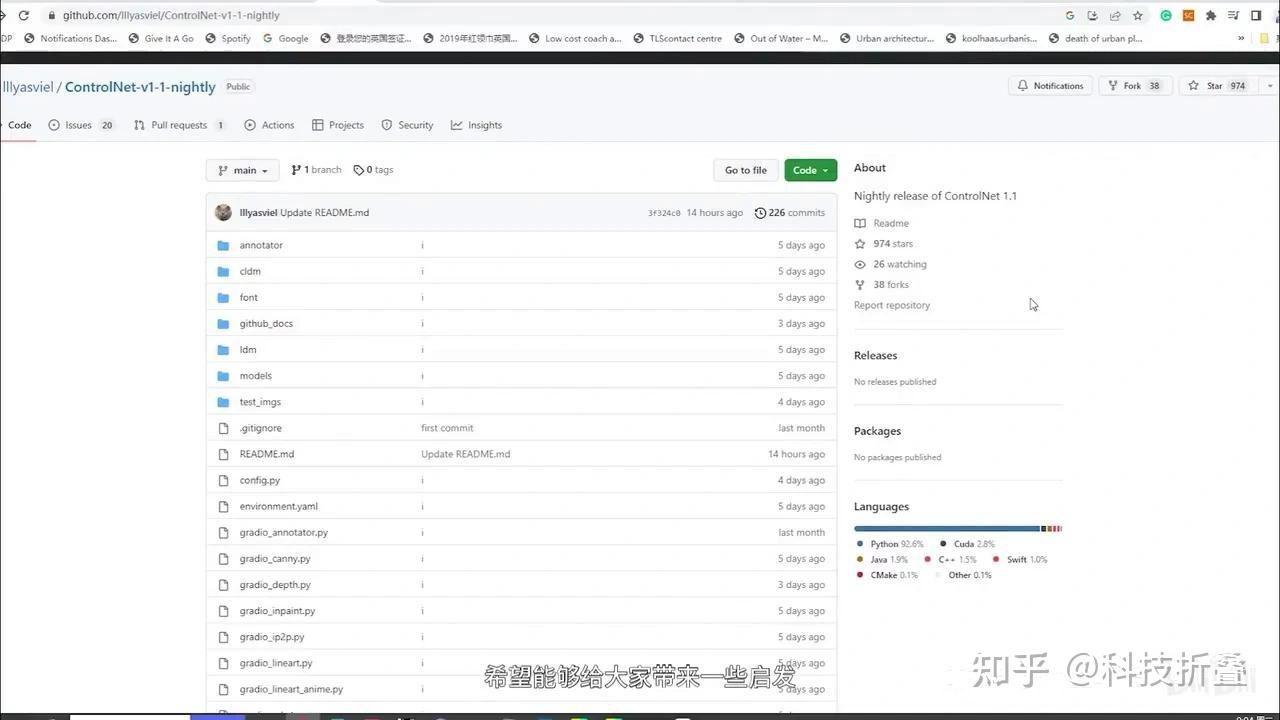
Task: Open the Spotify bookmark
Action: [x=228, y=38]
